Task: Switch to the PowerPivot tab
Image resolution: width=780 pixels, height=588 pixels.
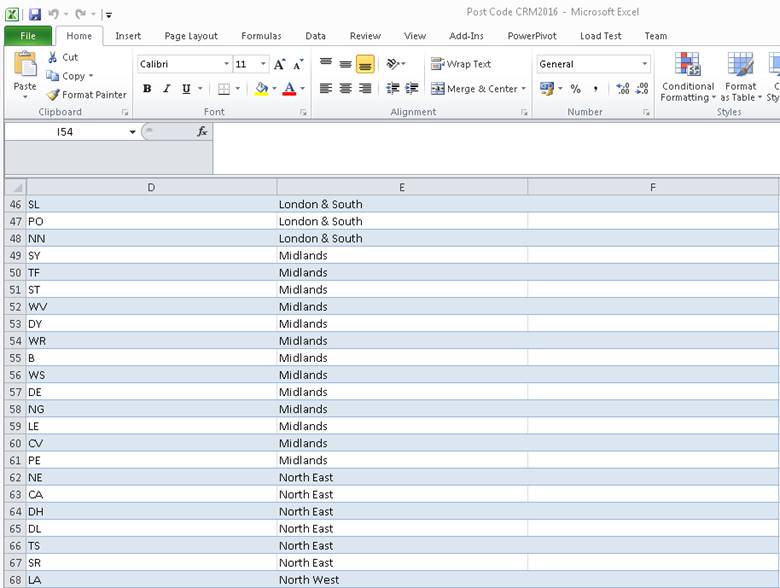Action: 532,36
